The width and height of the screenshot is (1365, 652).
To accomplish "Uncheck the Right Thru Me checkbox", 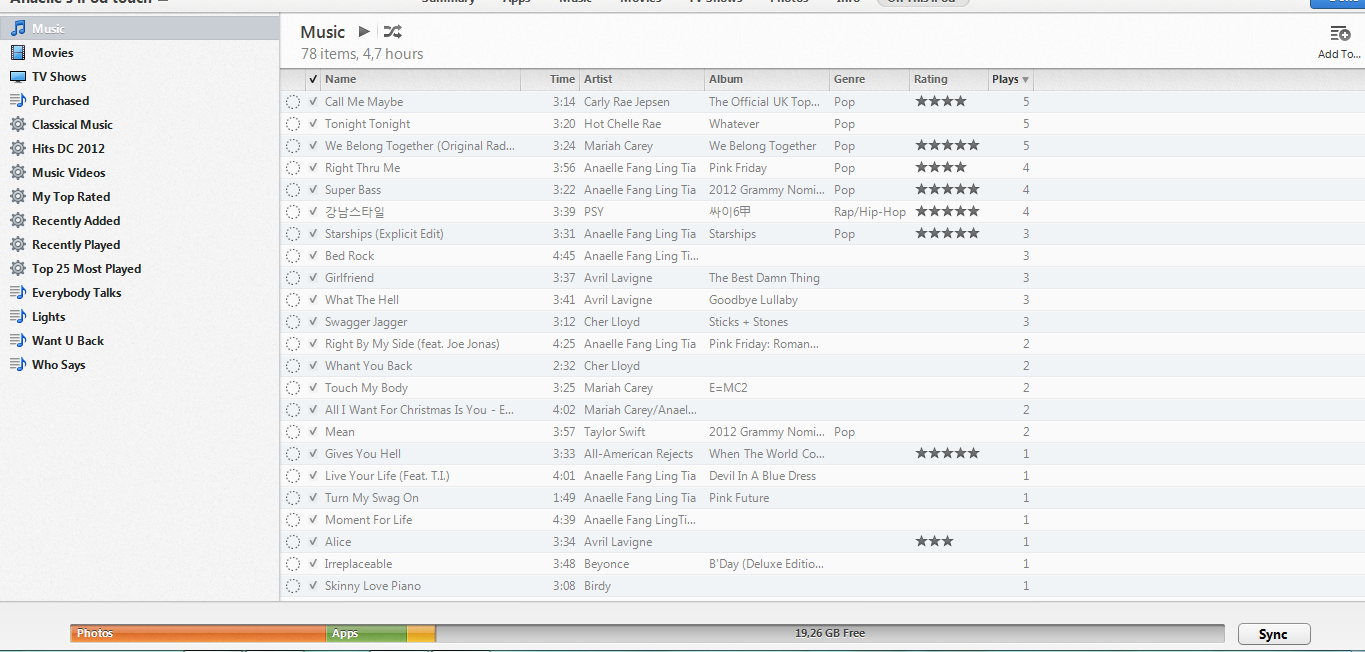I will coord(314,168).
